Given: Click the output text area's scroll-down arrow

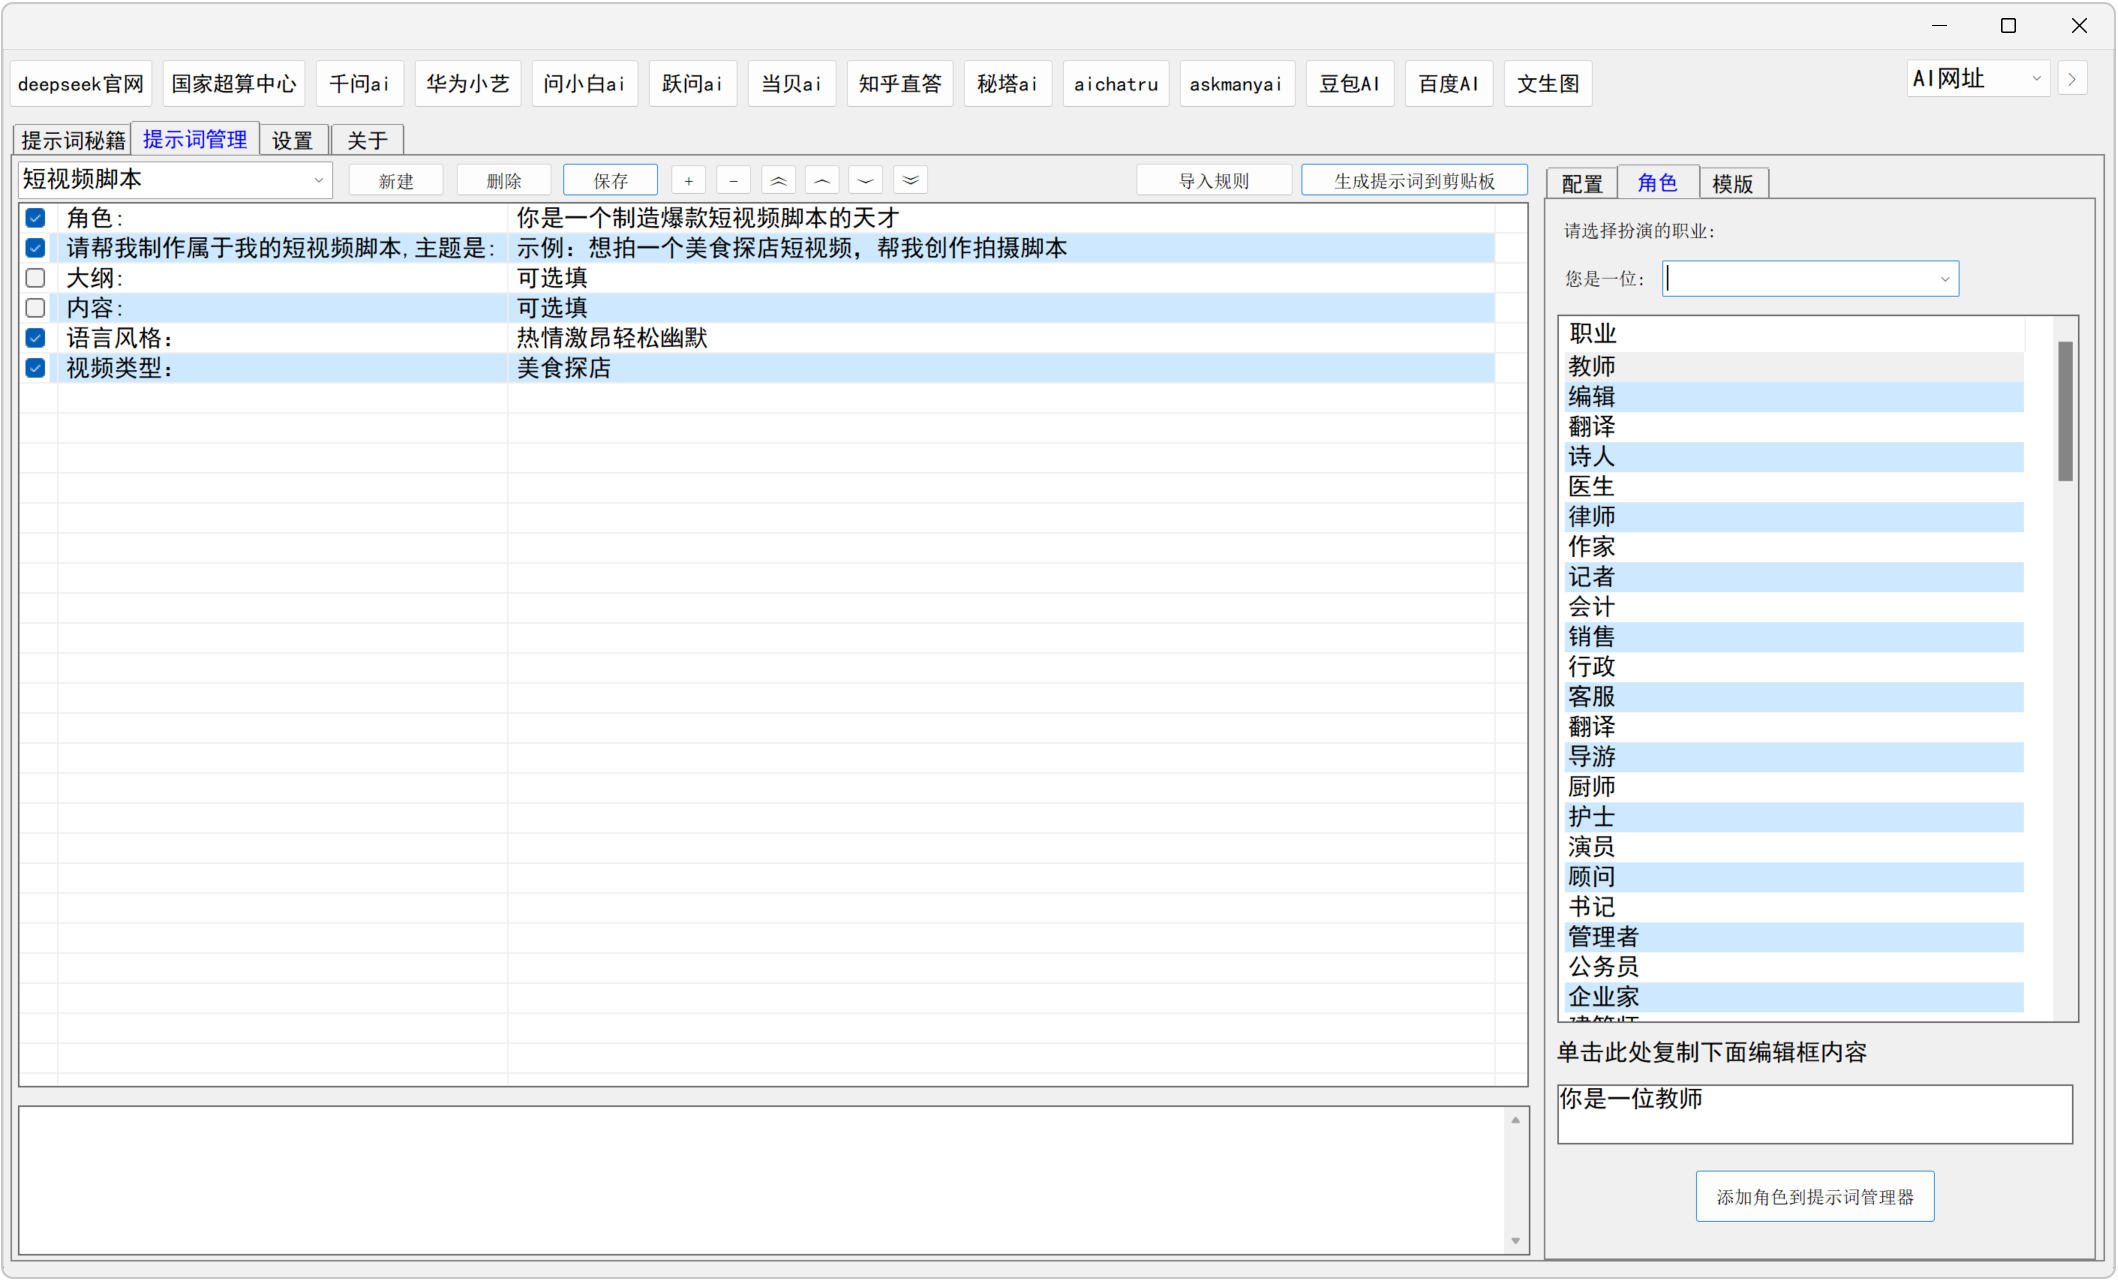Looking at the screenshot, I should point(1516,1241).
